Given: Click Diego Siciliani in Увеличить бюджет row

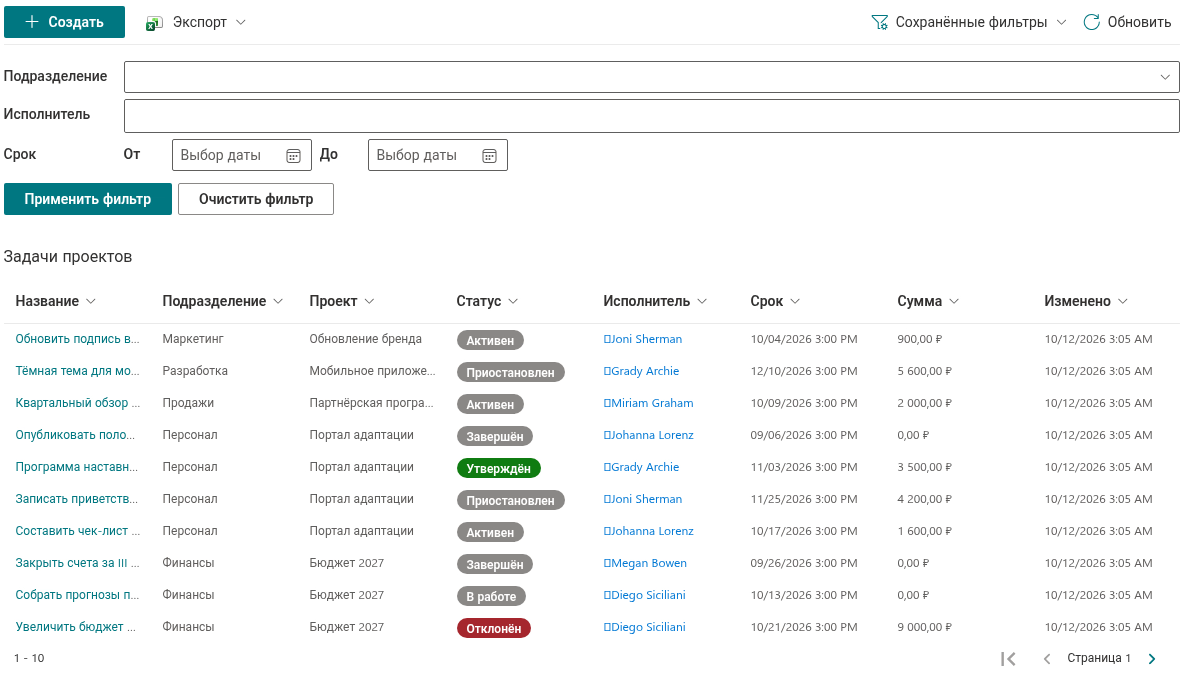Looking at the screenshot, I should click(649, 627).
